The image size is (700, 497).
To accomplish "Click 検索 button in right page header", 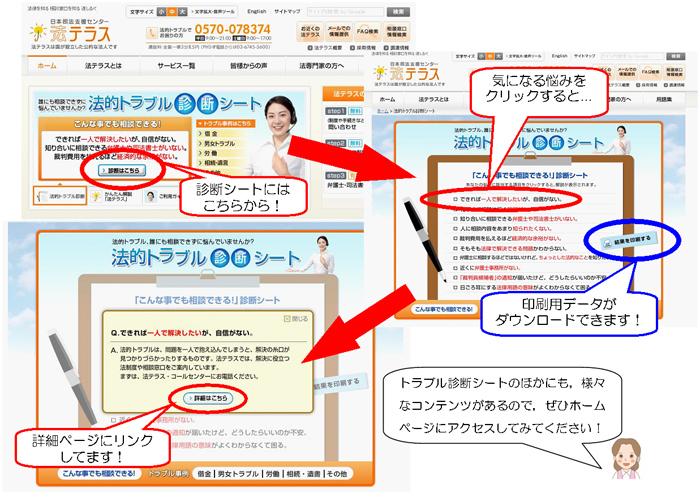I will click(x=676, y=56).
